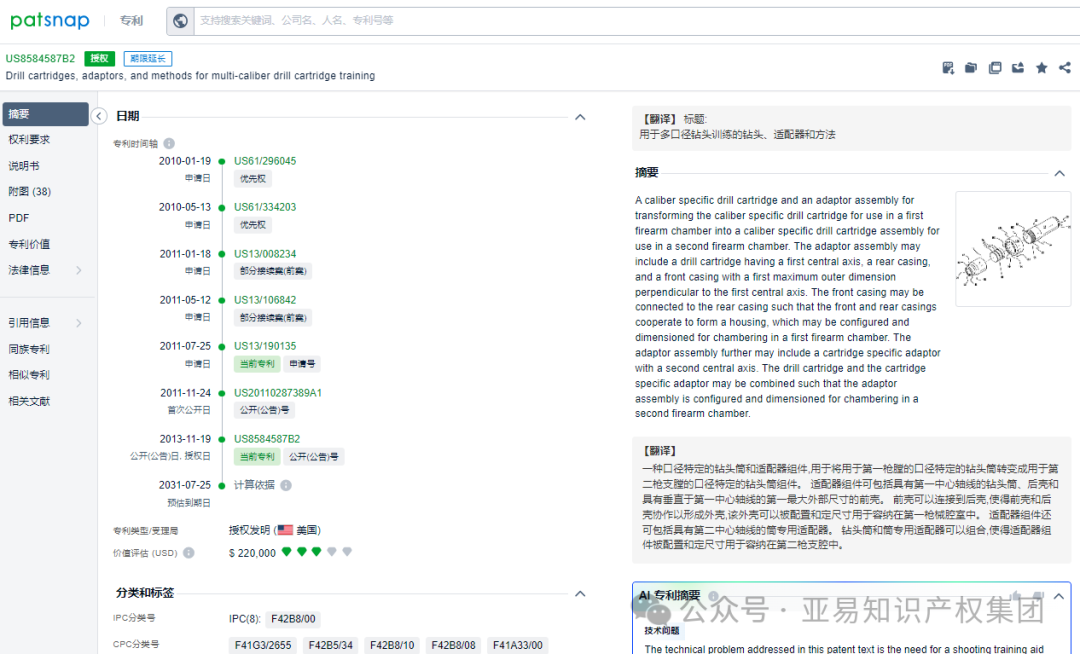Open application link US61/296045

[x=262, y=160]
